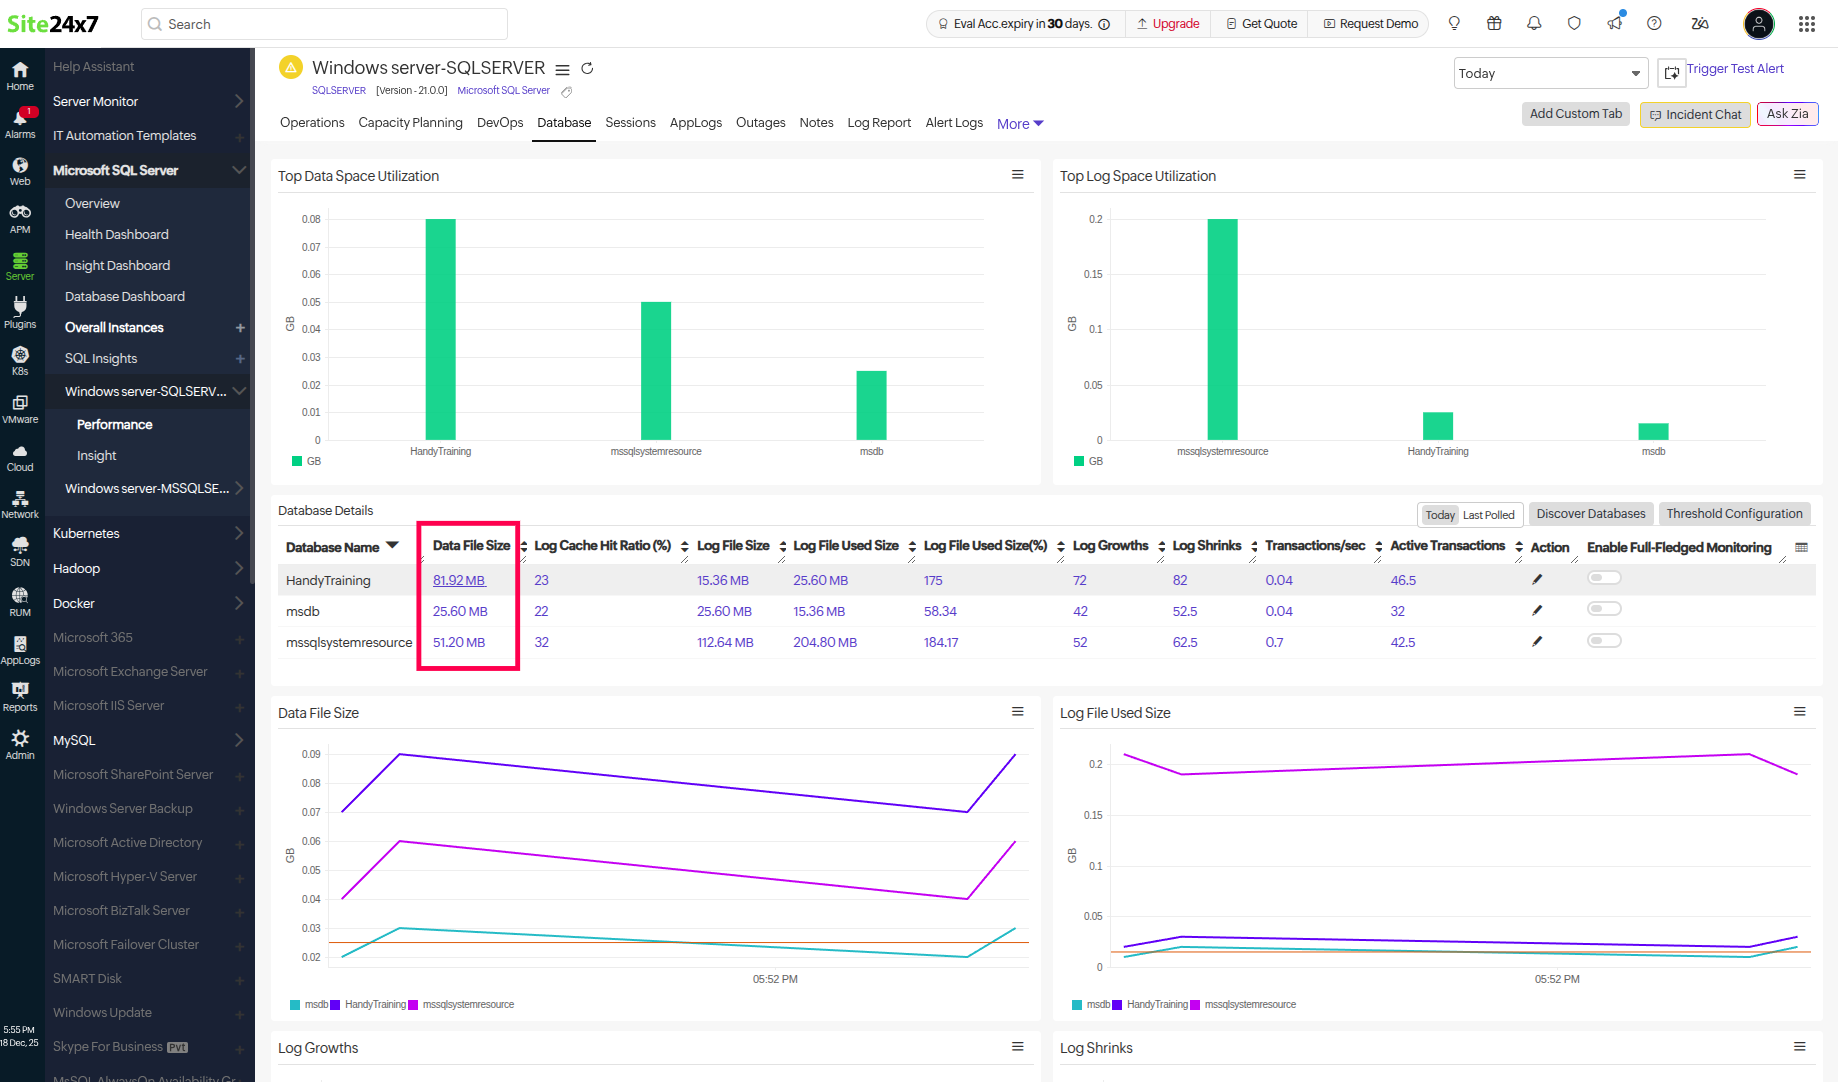
Task: Open HandyTraining 81.92 MB data file link
Action: [459, 581]
